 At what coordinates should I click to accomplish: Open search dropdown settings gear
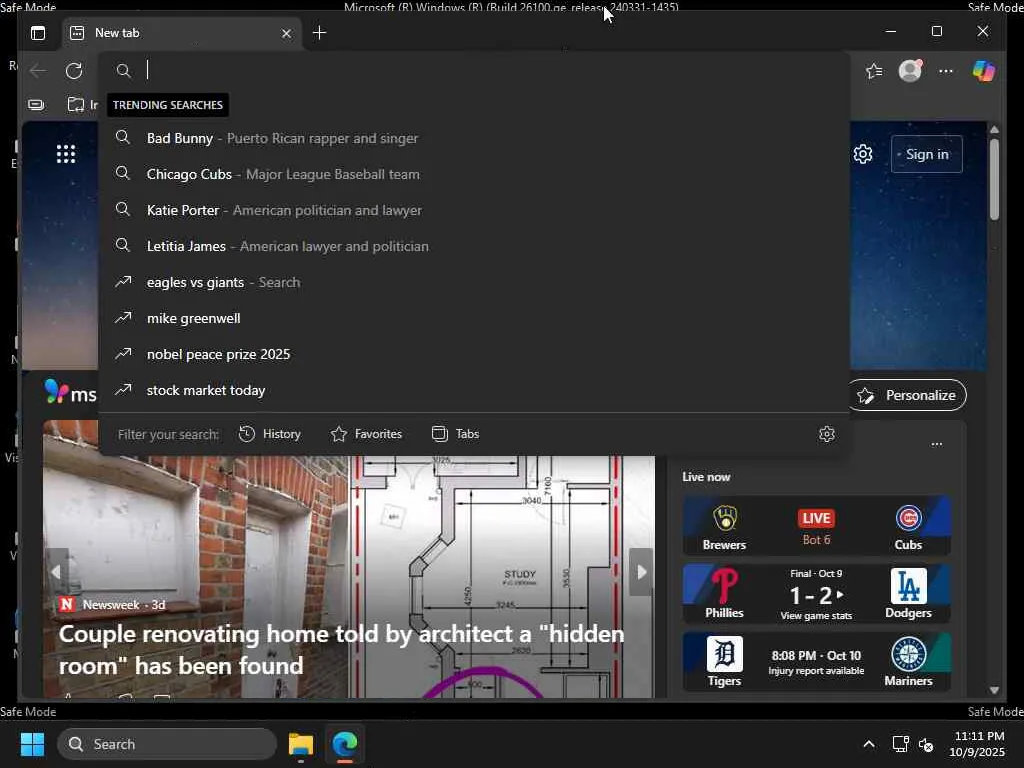(x=827, y=434)
